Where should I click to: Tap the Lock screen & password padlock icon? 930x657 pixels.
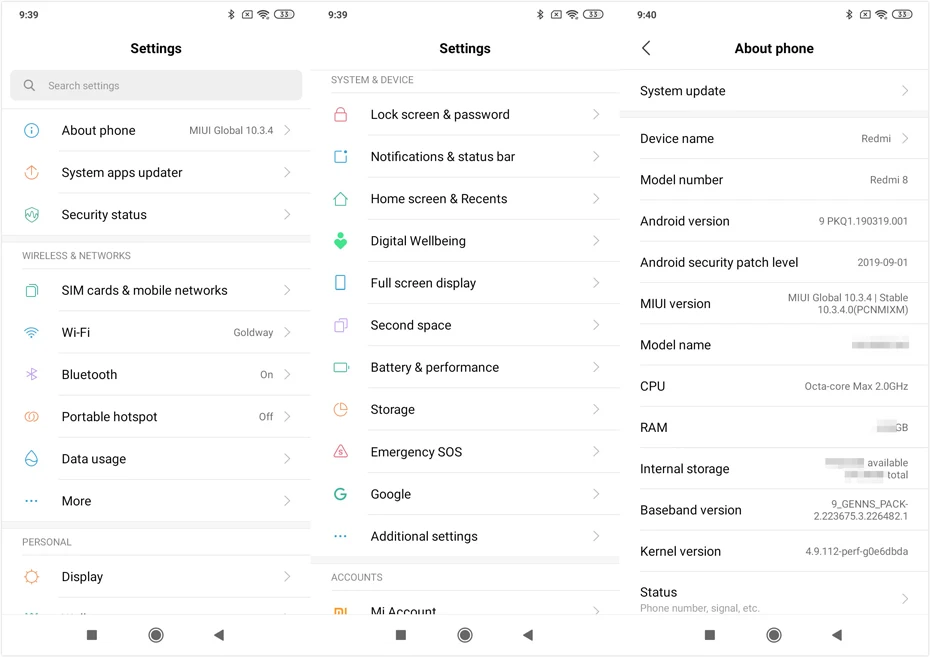[340, 114]
